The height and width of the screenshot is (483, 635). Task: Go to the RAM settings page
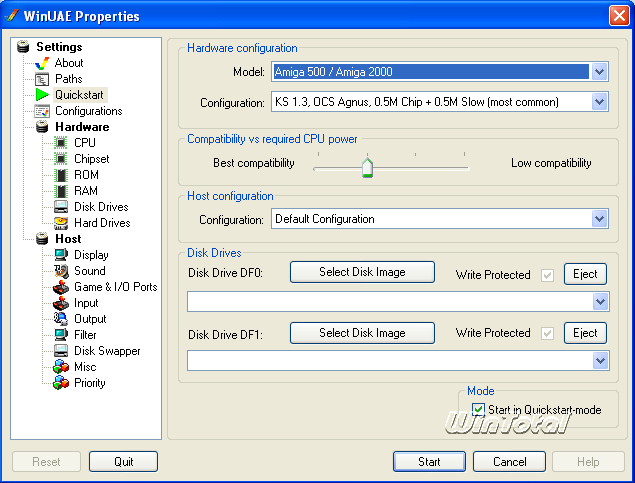pos(86,191)
